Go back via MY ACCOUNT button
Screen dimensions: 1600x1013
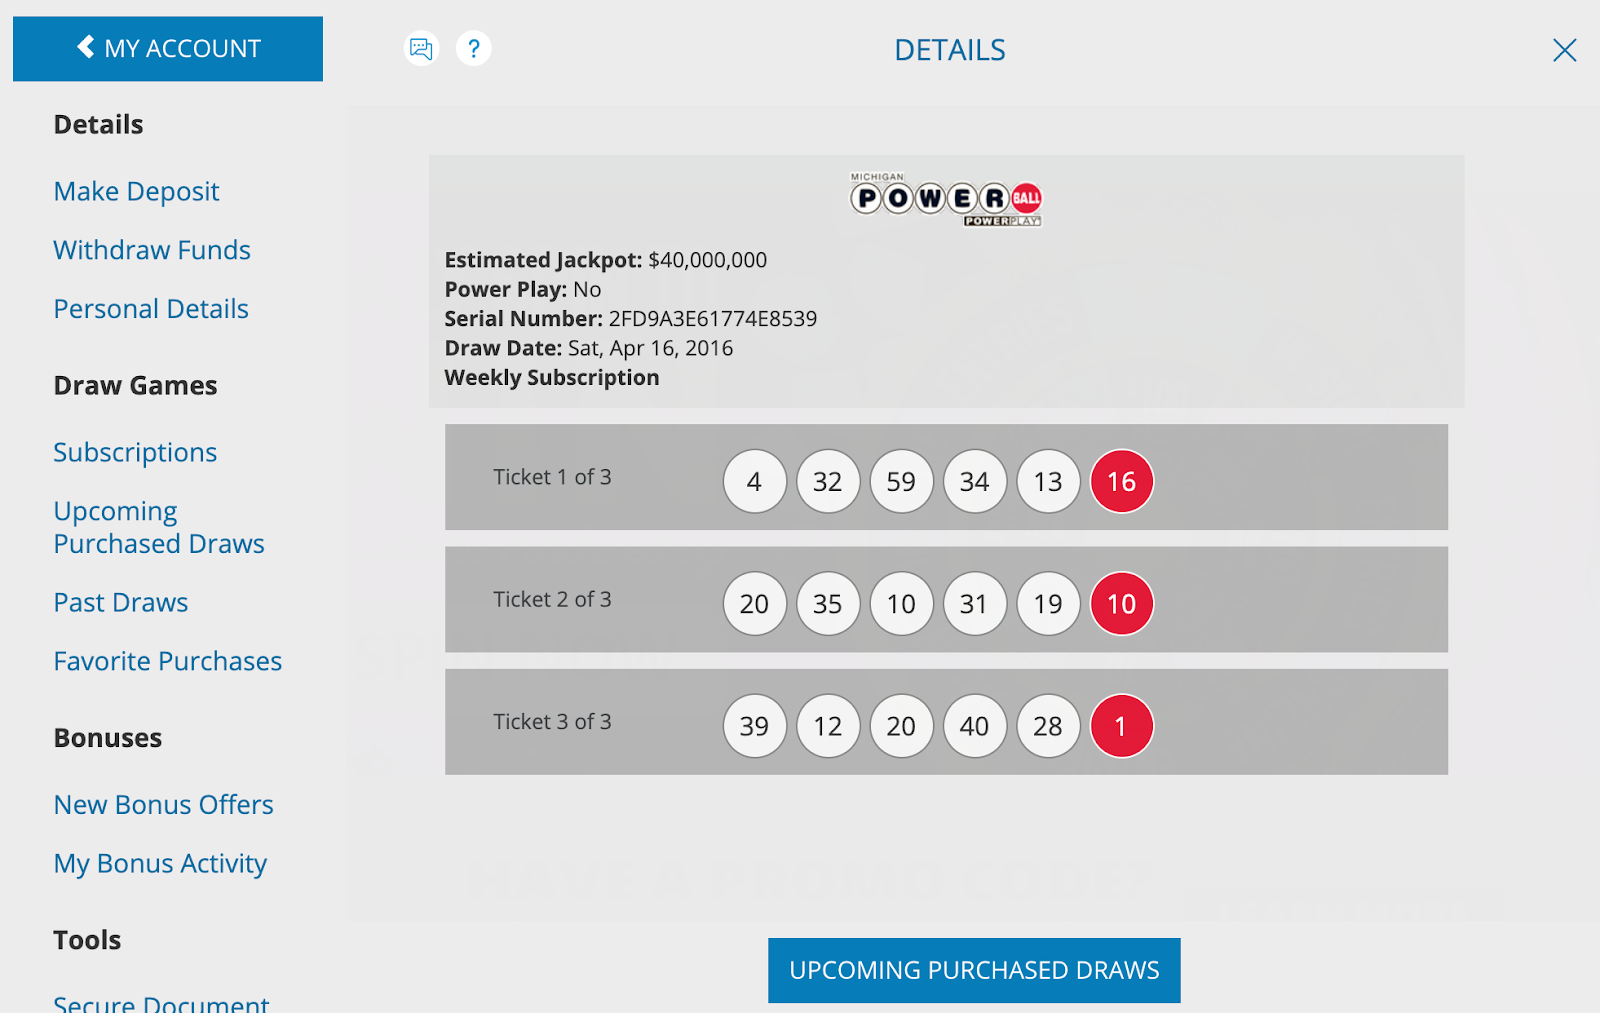coord(167,48)
